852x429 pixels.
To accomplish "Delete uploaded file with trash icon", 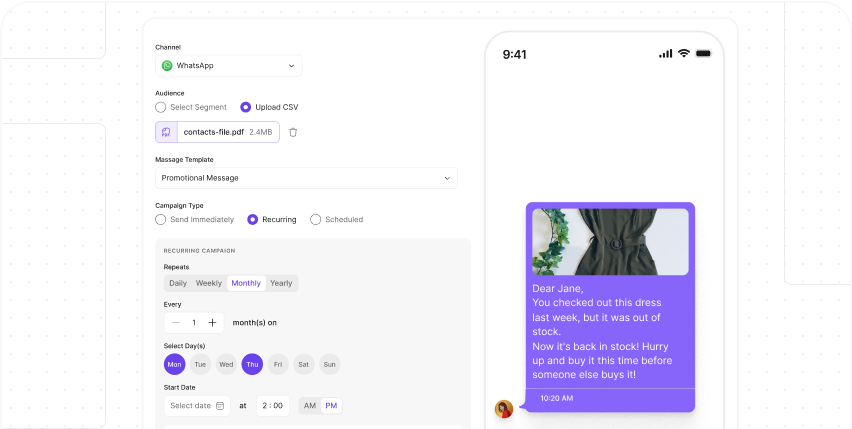I will [293, 132].
